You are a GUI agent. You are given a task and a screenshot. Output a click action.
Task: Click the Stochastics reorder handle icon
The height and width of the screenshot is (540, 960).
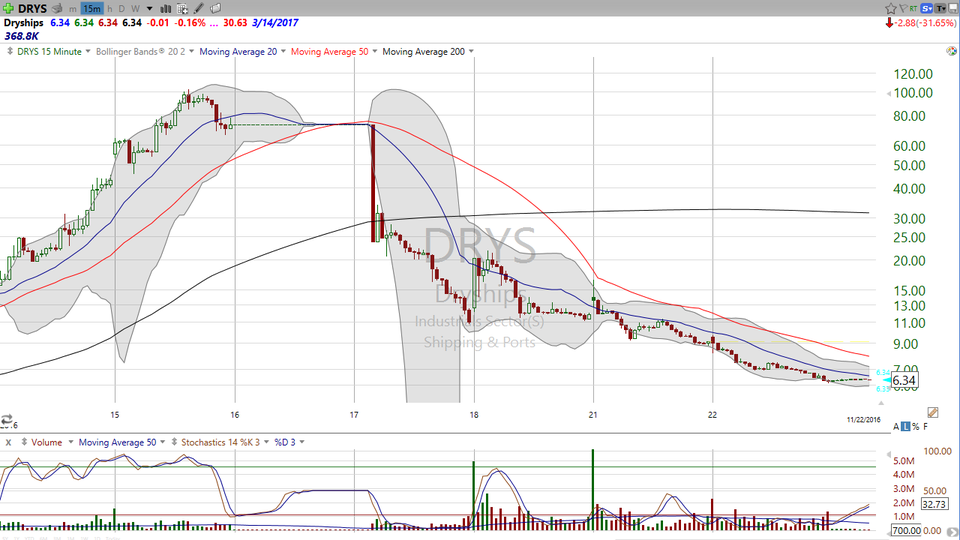[x=174, y=442]
